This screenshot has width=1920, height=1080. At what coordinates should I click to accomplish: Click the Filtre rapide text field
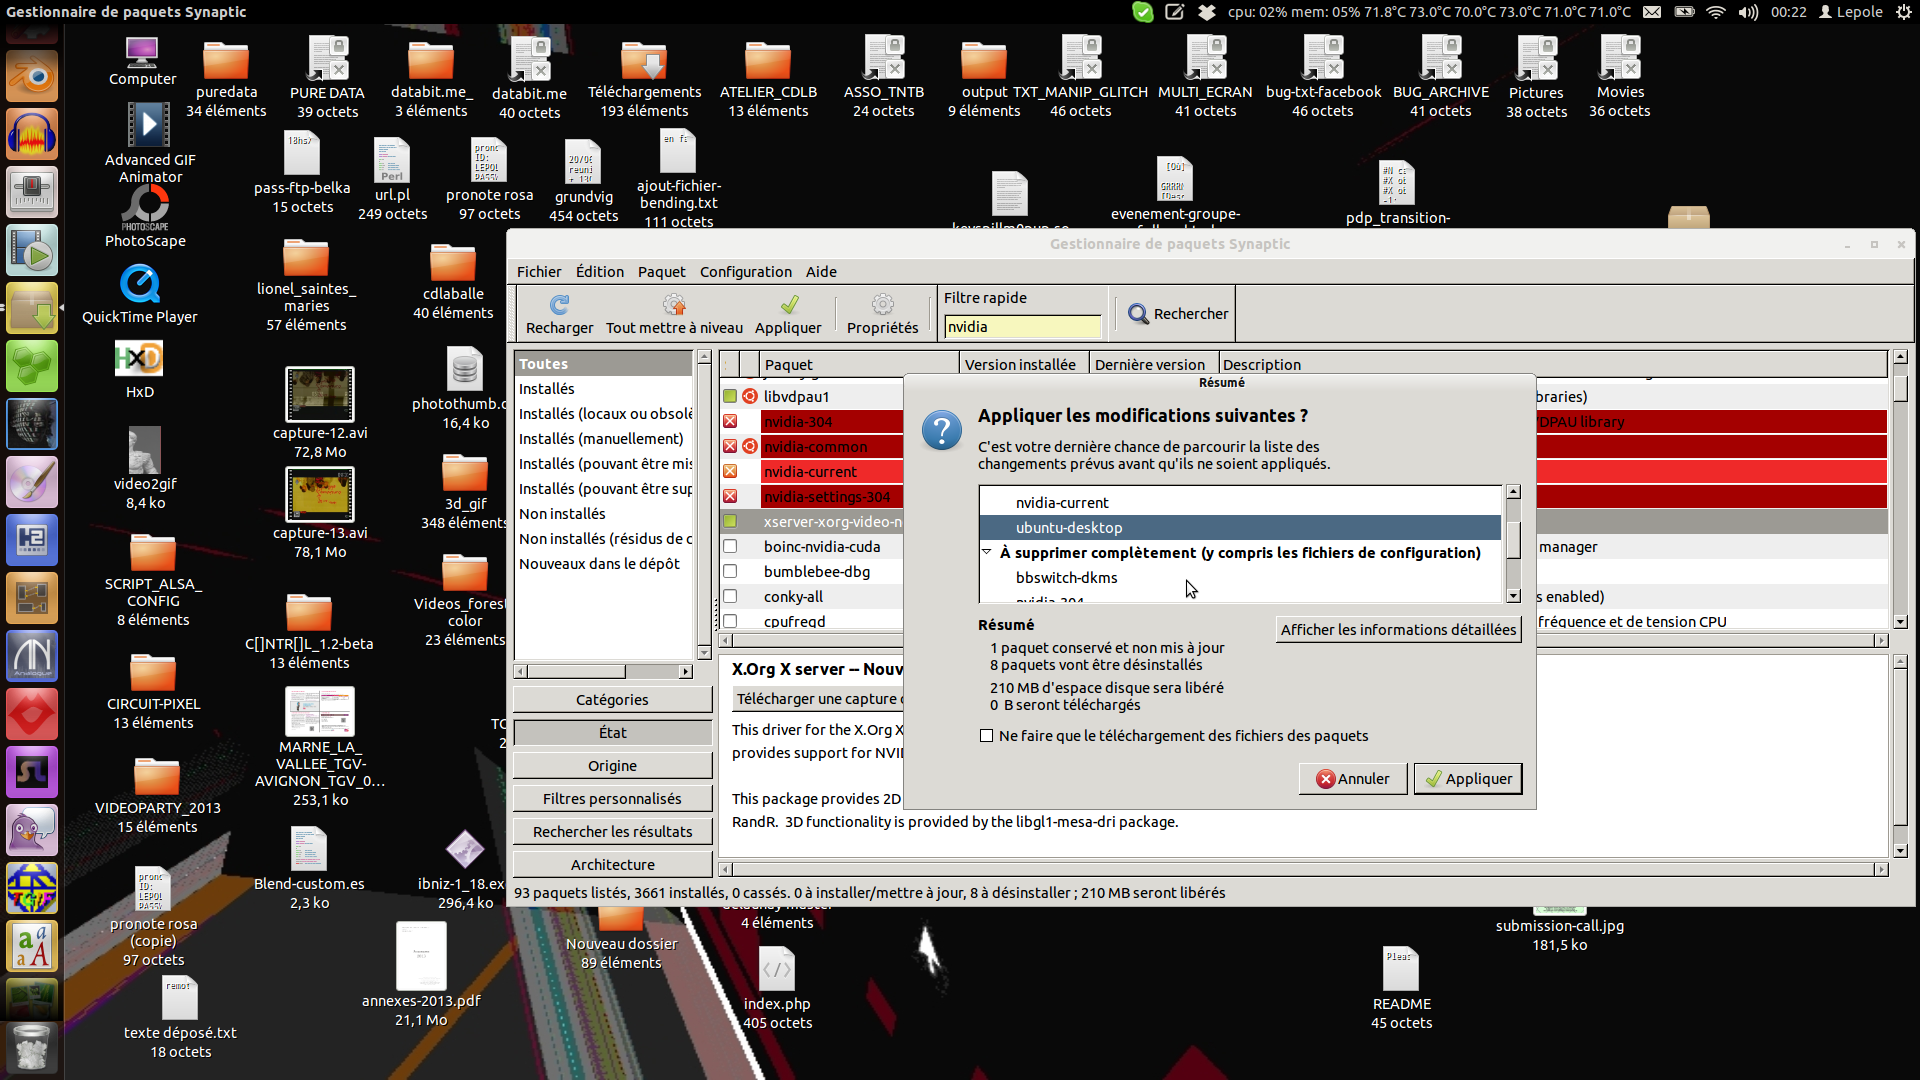1021,327
